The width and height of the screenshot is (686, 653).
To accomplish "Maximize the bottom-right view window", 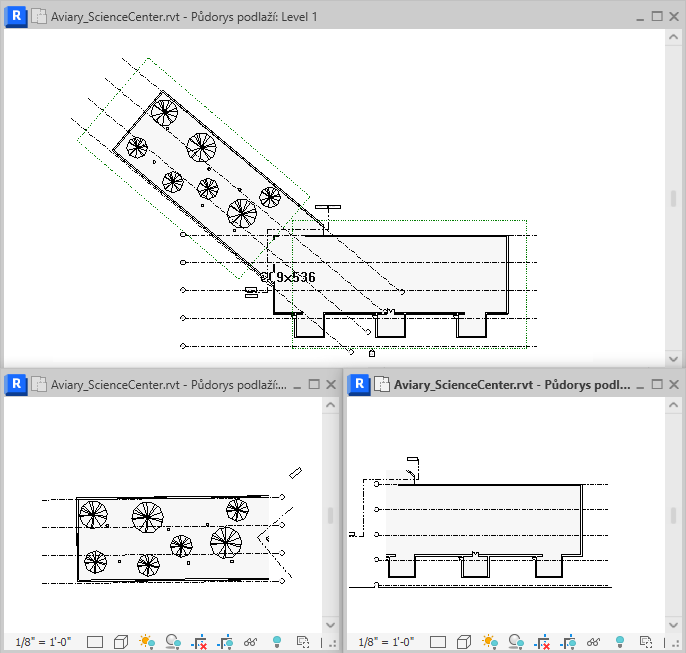I will pyautogui.click(x=657, y=384).
